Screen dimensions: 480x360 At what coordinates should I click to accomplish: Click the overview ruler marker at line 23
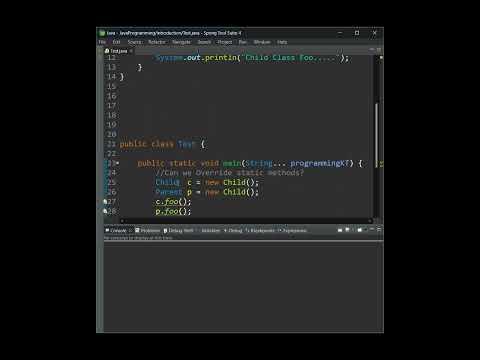381,163
